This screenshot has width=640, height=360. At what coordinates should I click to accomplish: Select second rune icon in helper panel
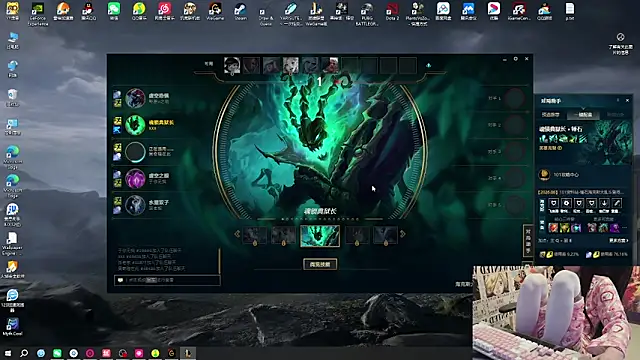tap(566, 203)
